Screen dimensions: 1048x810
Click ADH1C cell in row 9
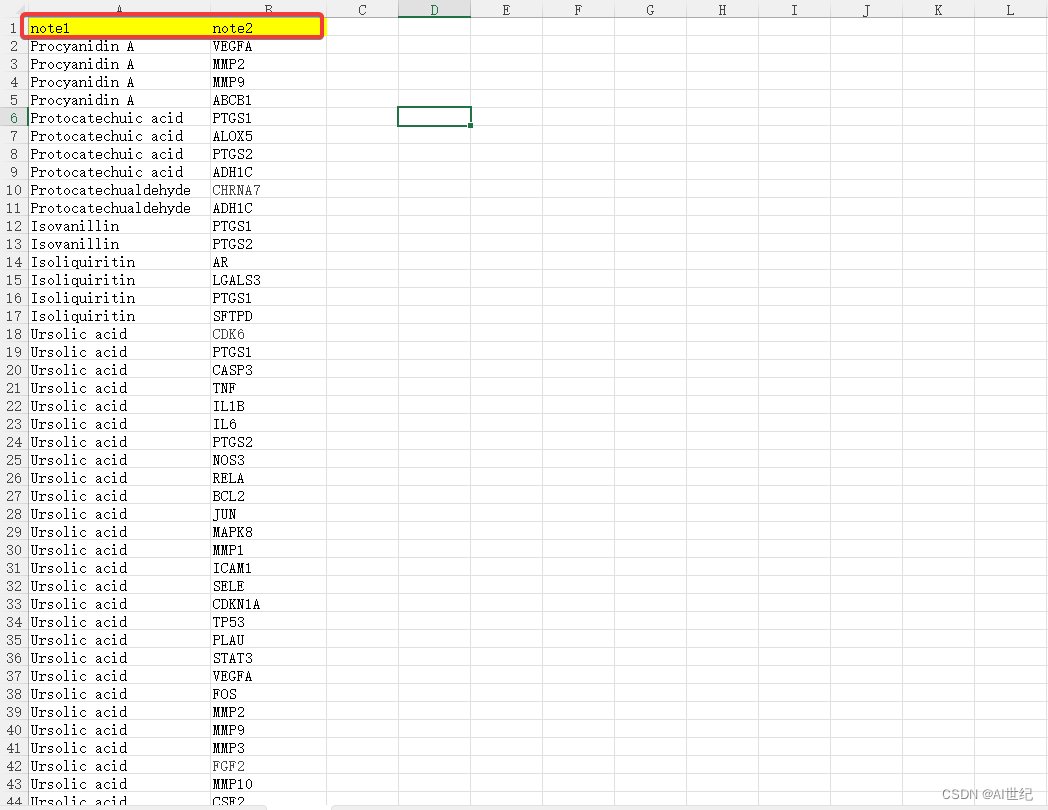pos(268,172)
